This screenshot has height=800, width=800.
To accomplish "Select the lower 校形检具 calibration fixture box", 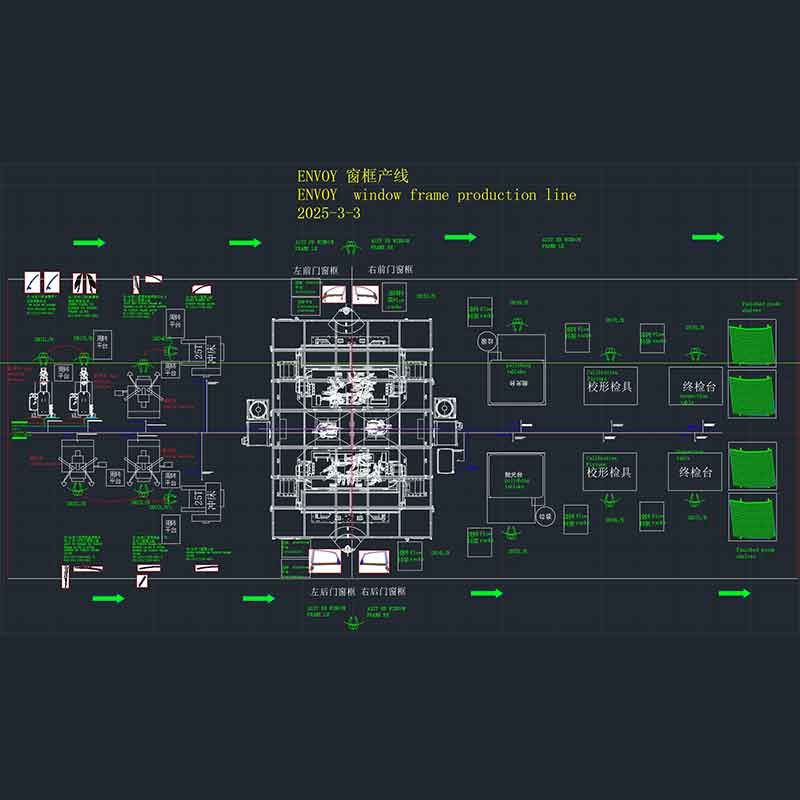I will [x=609, y=471].
